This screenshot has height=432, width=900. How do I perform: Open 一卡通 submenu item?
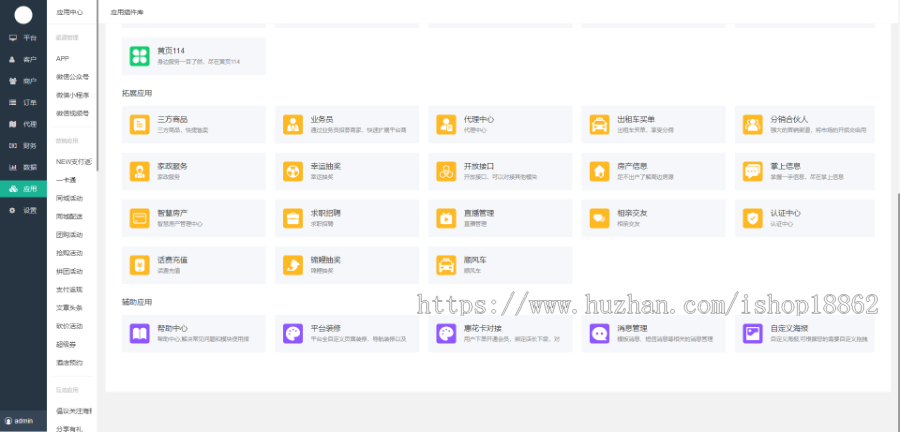(66, 180)
